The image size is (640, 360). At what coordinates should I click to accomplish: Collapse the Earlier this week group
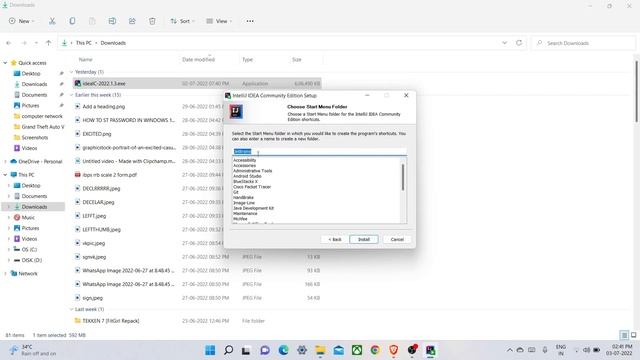tap(71, 95)
